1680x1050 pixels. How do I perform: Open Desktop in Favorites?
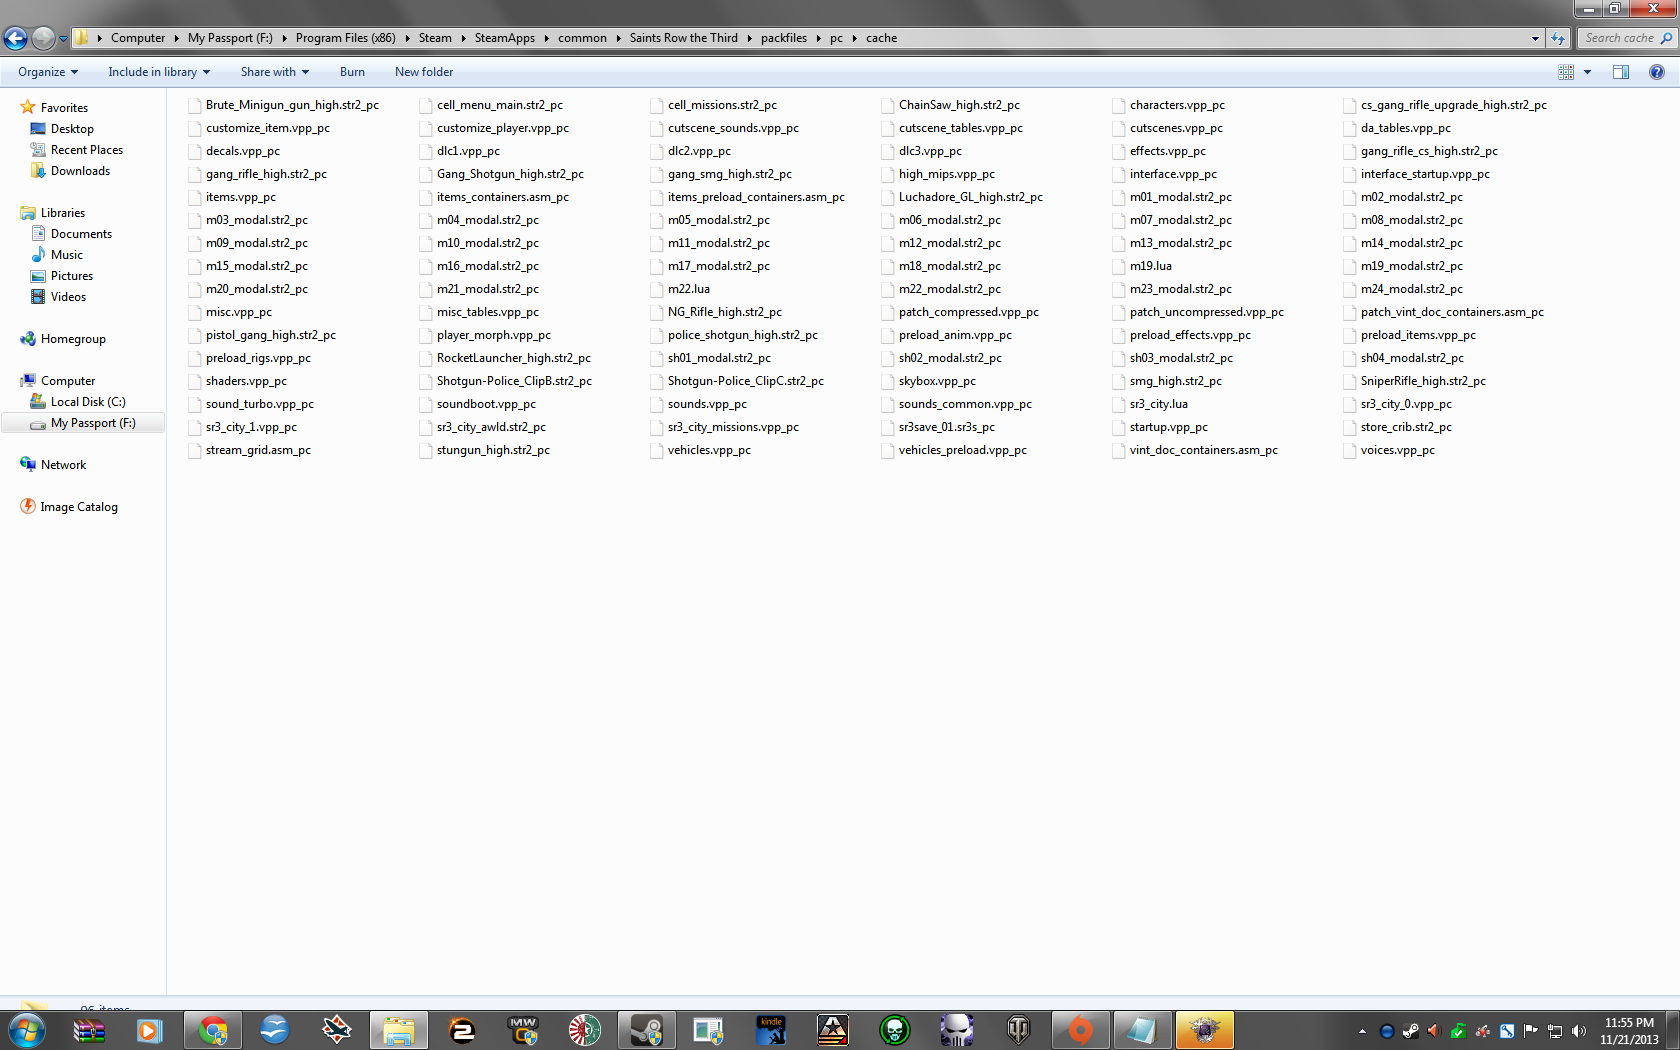(x=72, y=129)
